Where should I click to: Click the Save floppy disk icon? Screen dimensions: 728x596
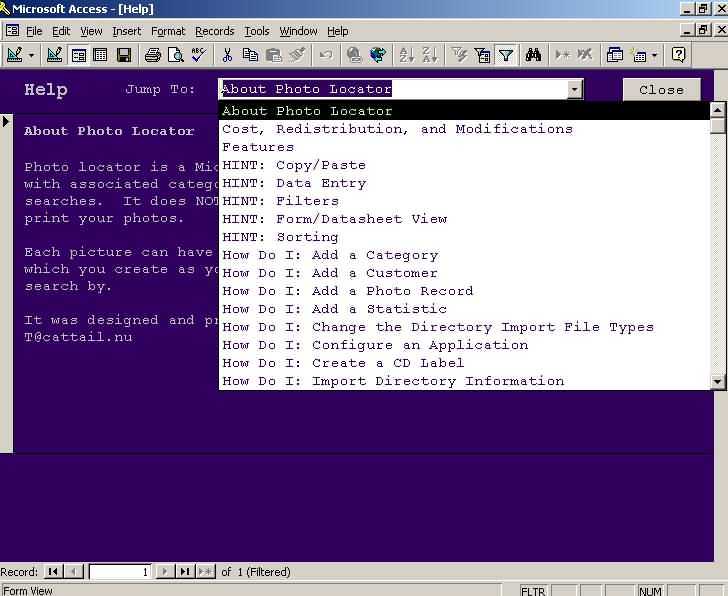pos(123,55)
